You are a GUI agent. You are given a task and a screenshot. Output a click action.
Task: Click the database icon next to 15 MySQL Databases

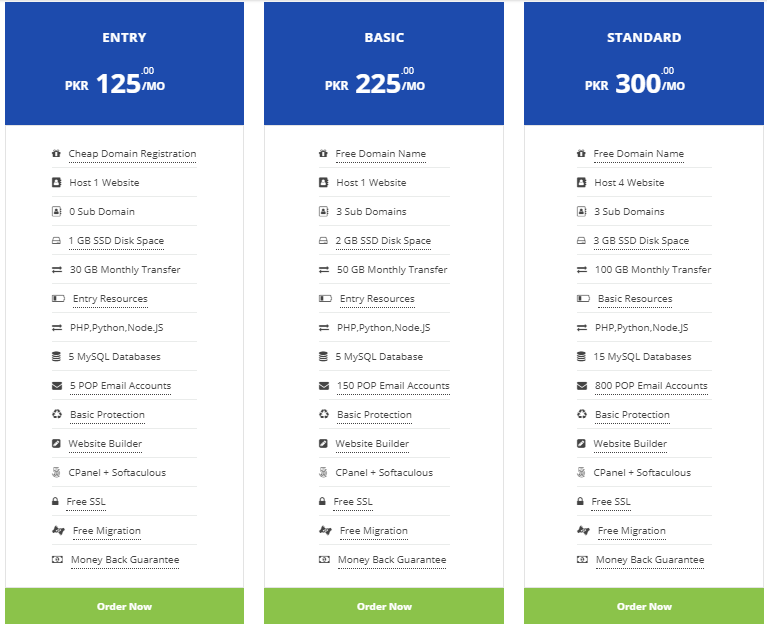coord(581,357)
